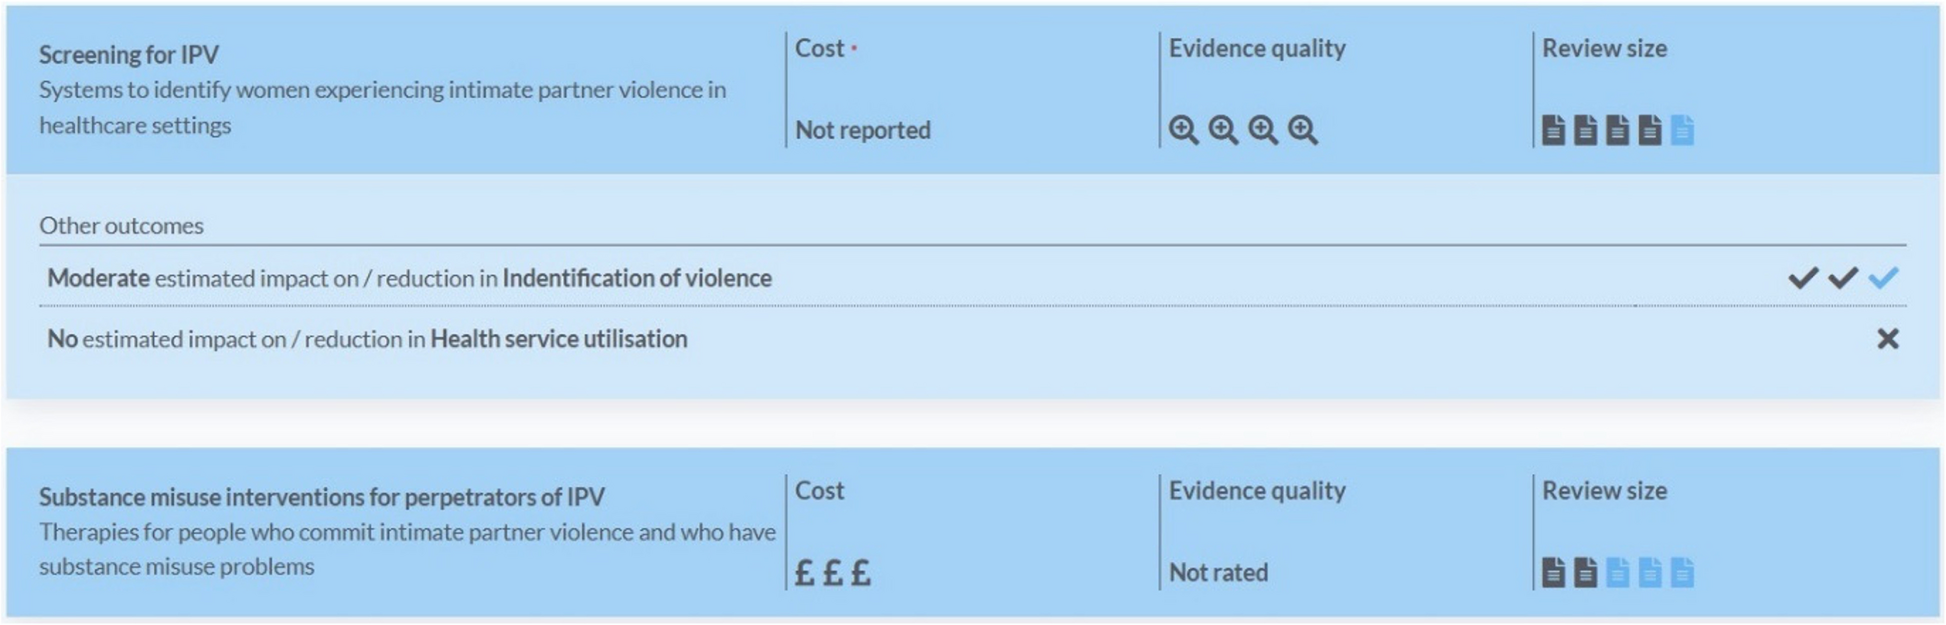Image resolution: width=1946 pixels, height=625 pixels.
Task: Click the fourth magnifier evidence quality icon
Action: click(1303, 130)
